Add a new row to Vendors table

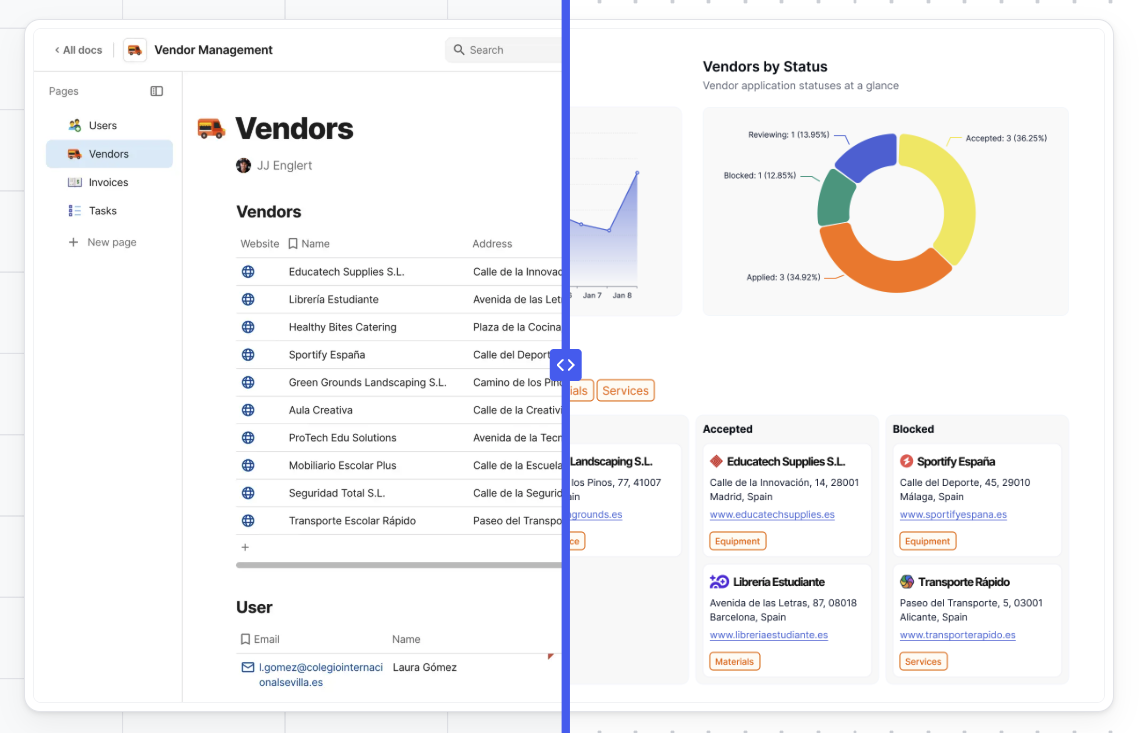[x=245, y=547]
